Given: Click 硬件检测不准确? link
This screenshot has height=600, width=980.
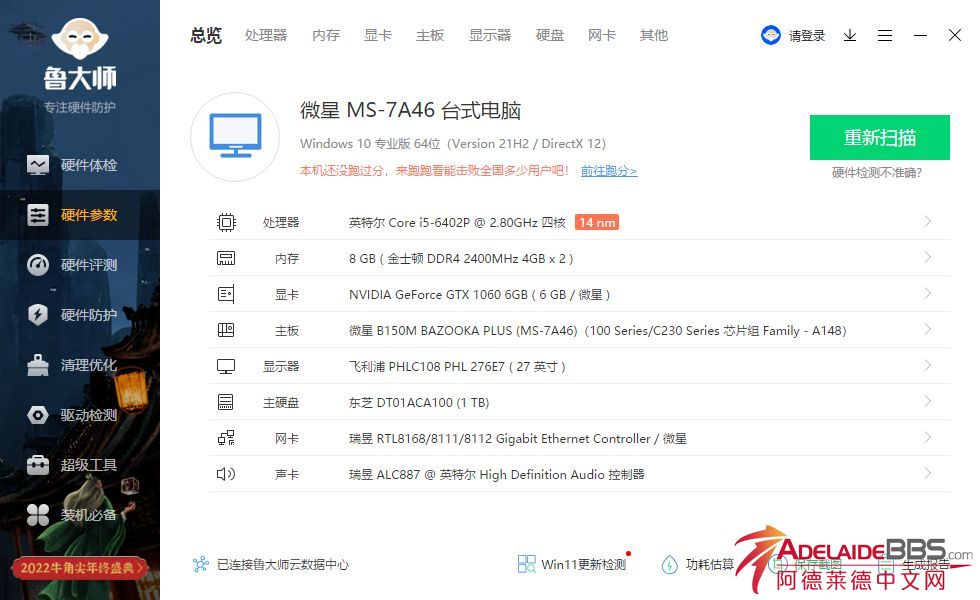Looking at the screenshot, I should click(877, 173).
